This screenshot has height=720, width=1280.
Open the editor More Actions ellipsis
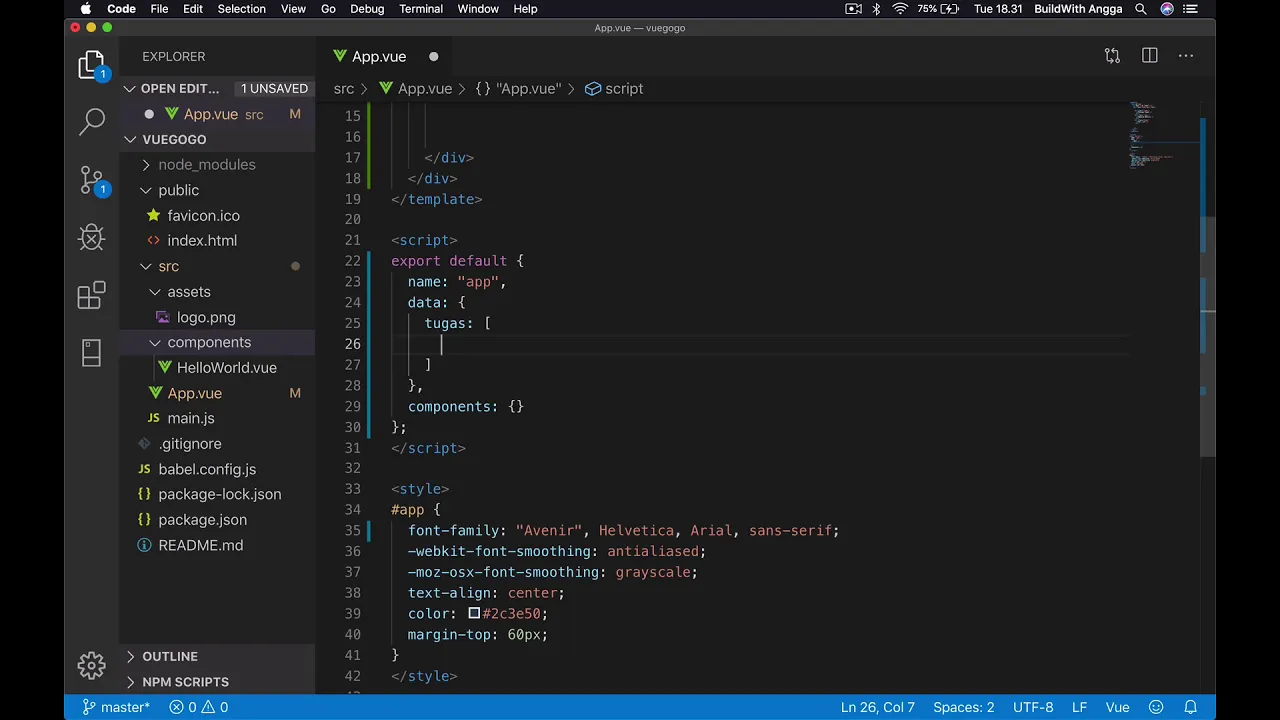point(1186,56)
